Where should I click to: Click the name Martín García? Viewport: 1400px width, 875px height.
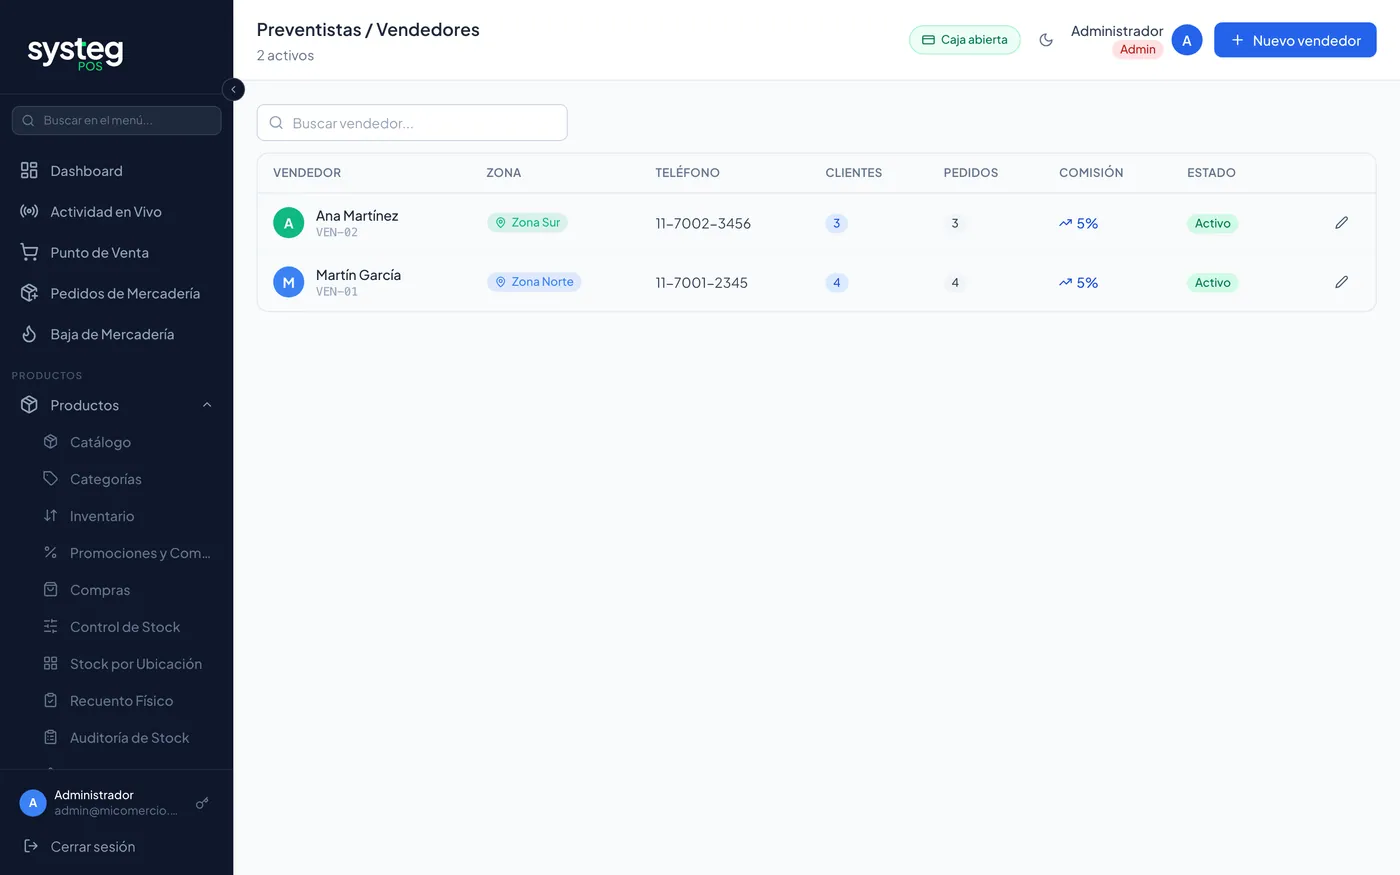pos(358,275)
